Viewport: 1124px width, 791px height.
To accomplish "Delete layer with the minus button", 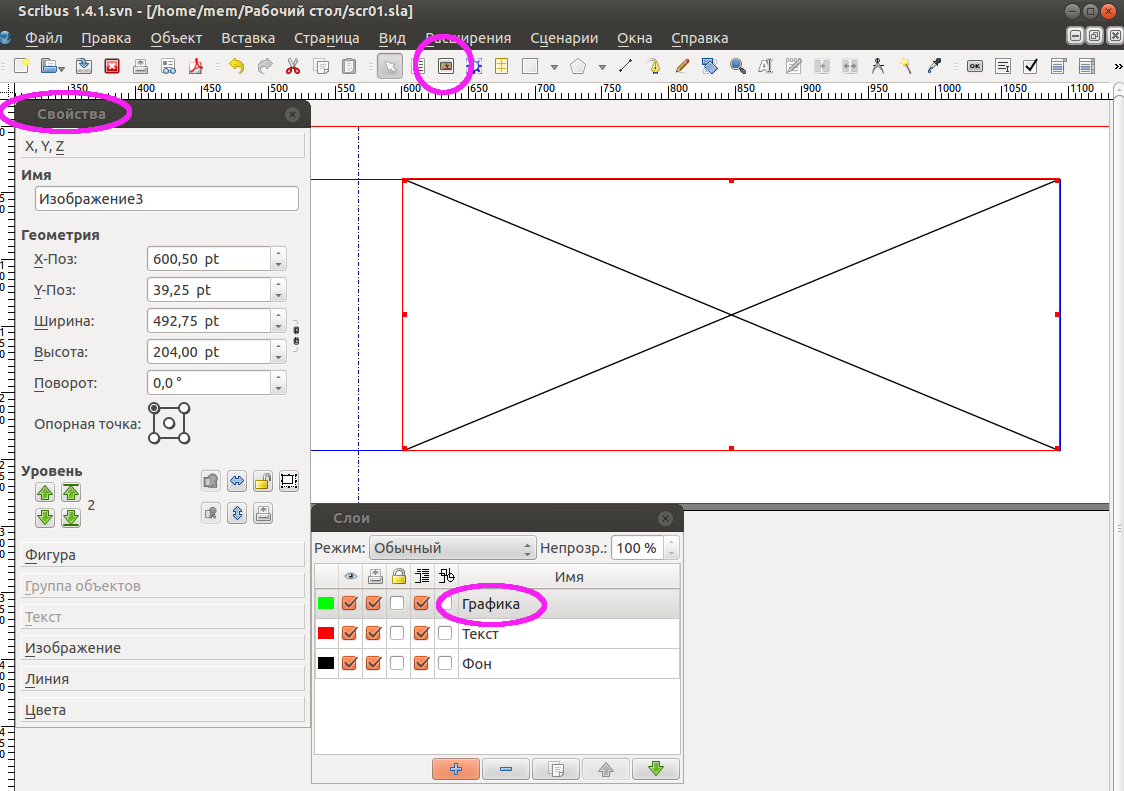I will click(x=506, y=769).
